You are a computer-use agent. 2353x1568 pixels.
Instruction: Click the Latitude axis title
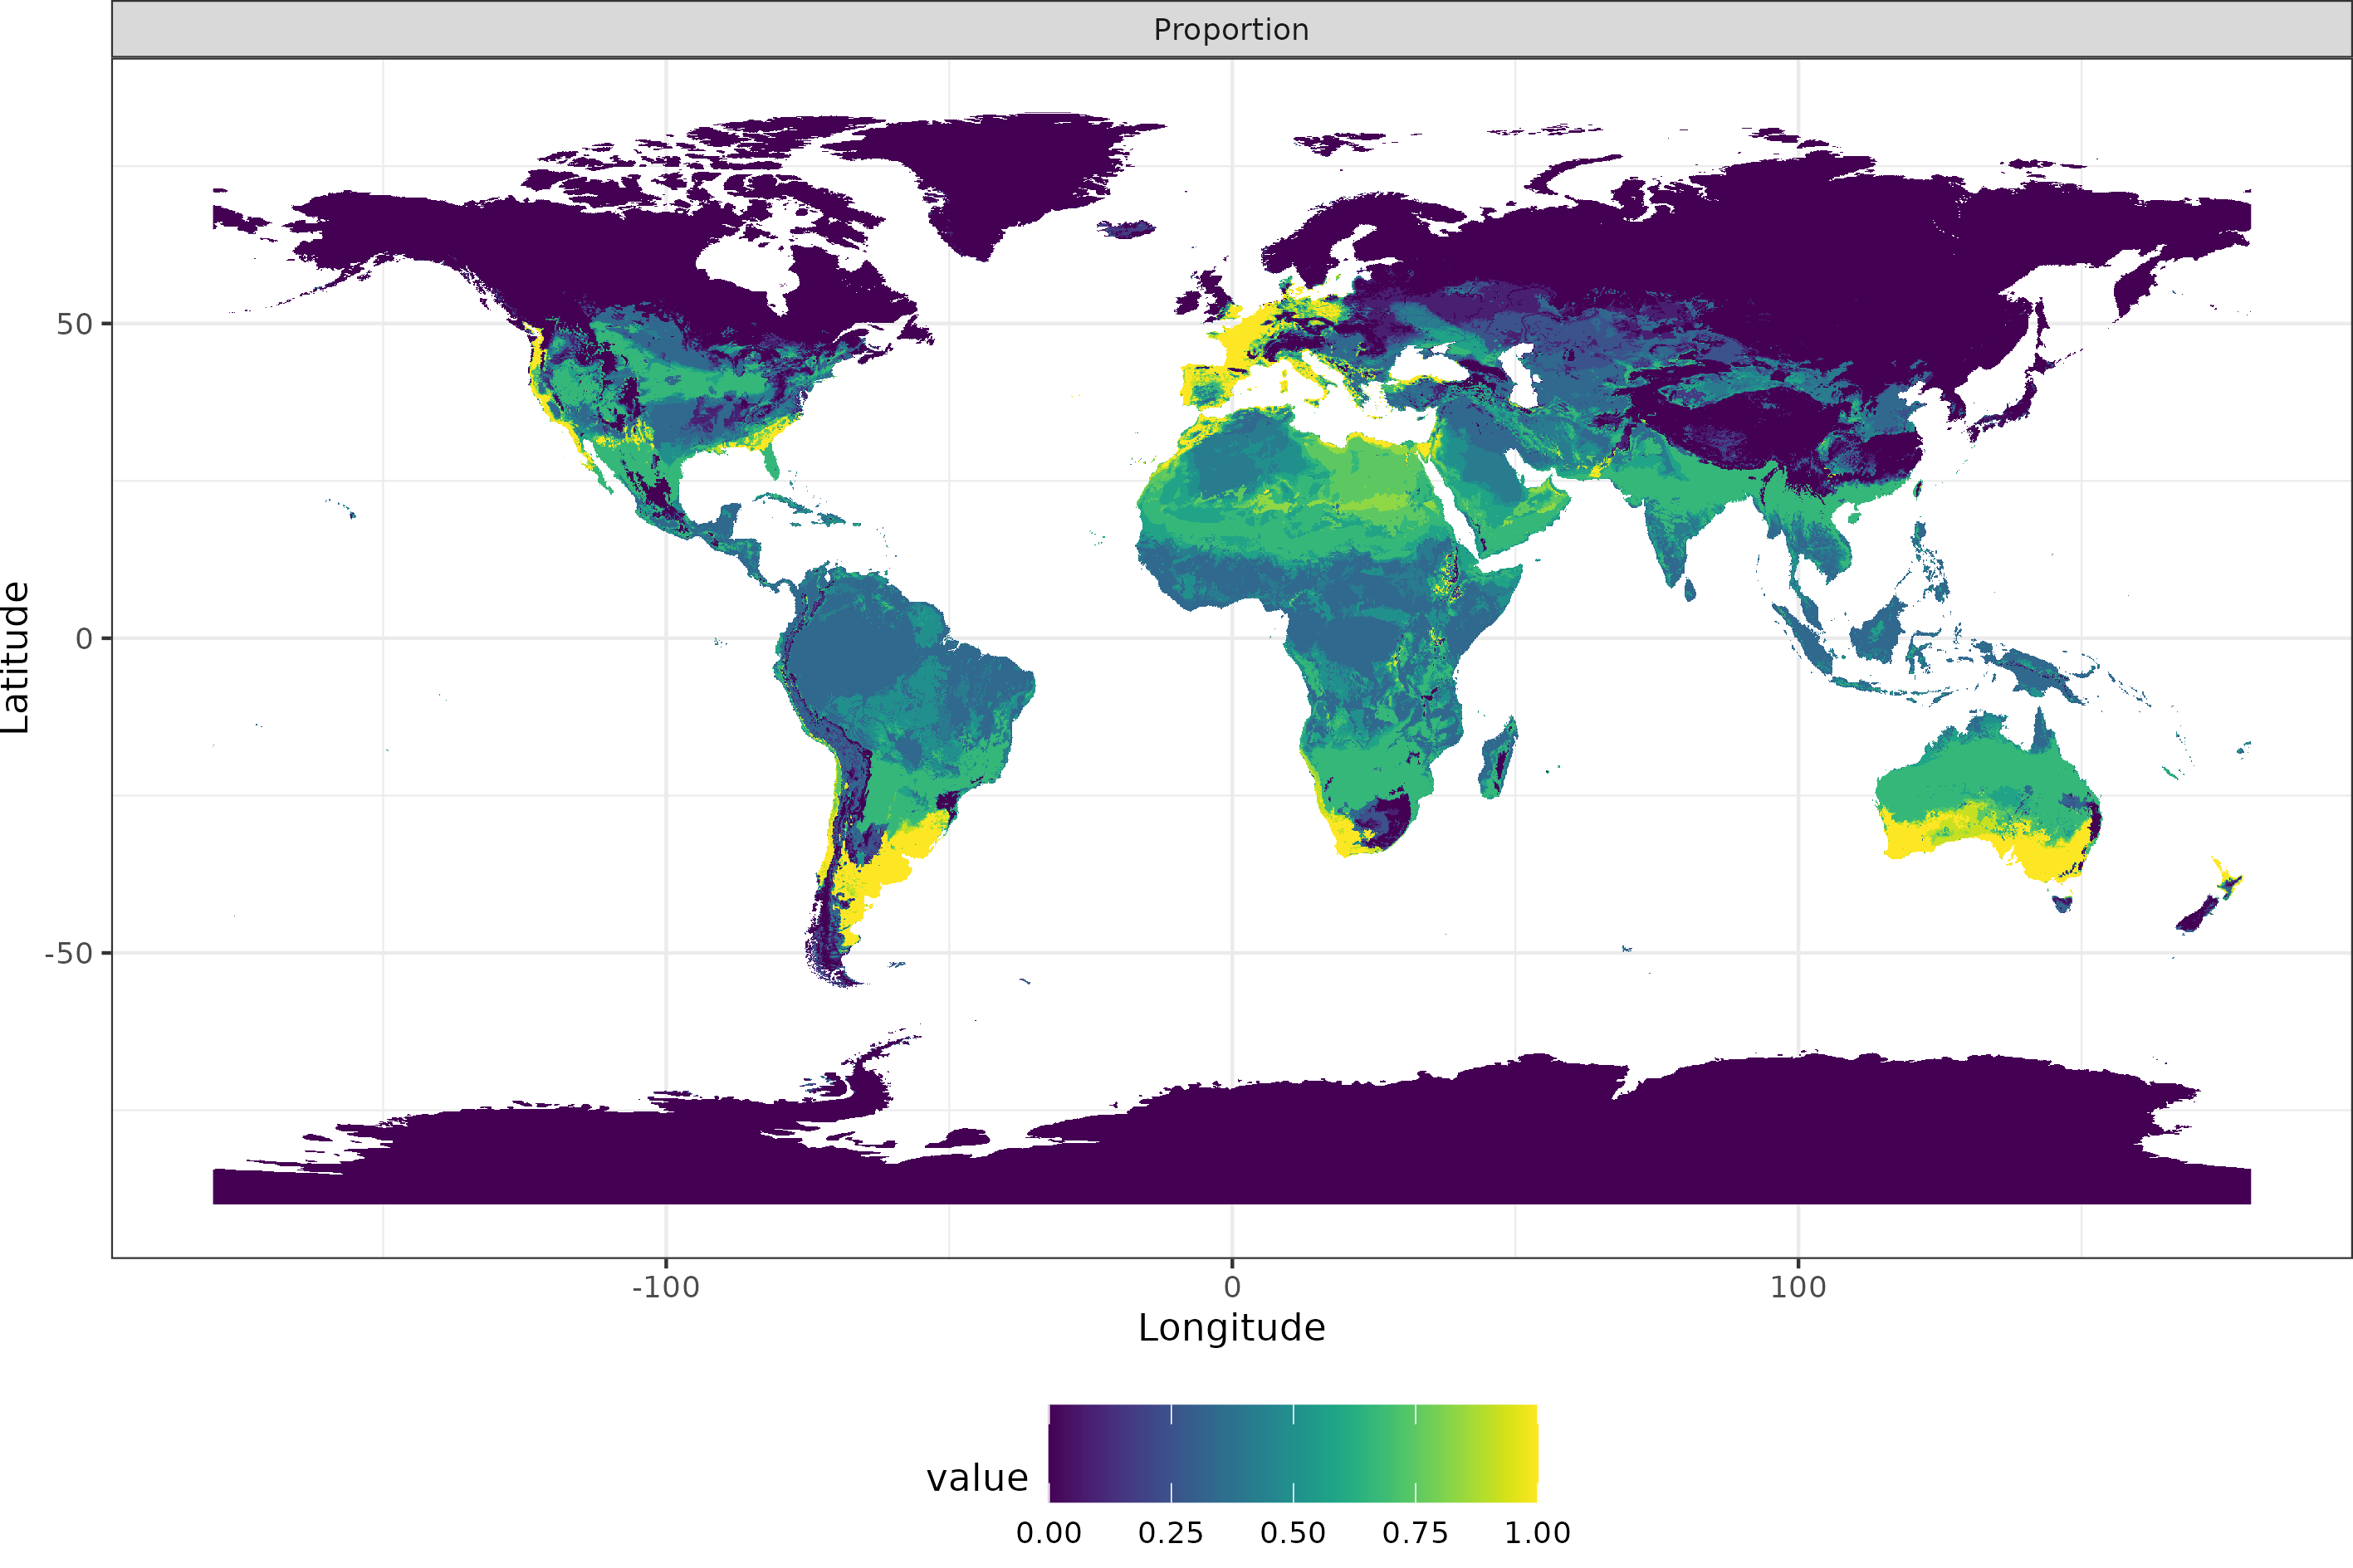click(16, 657)
